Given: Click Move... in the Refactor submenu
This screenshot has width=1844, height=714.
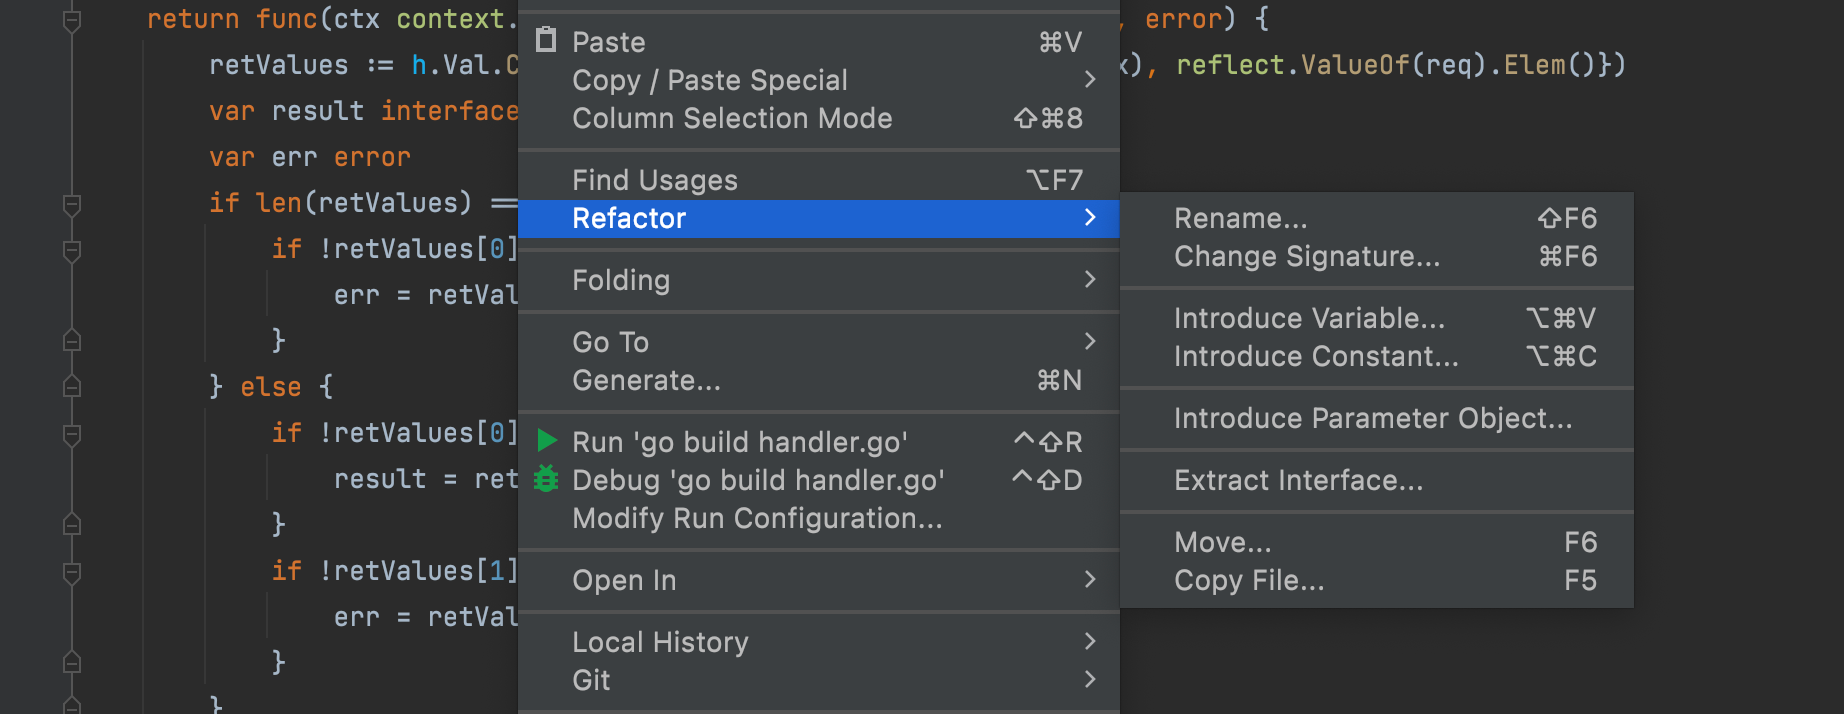Looking at the screenshot, I should pyautogui.click(x=1223, y=542).
